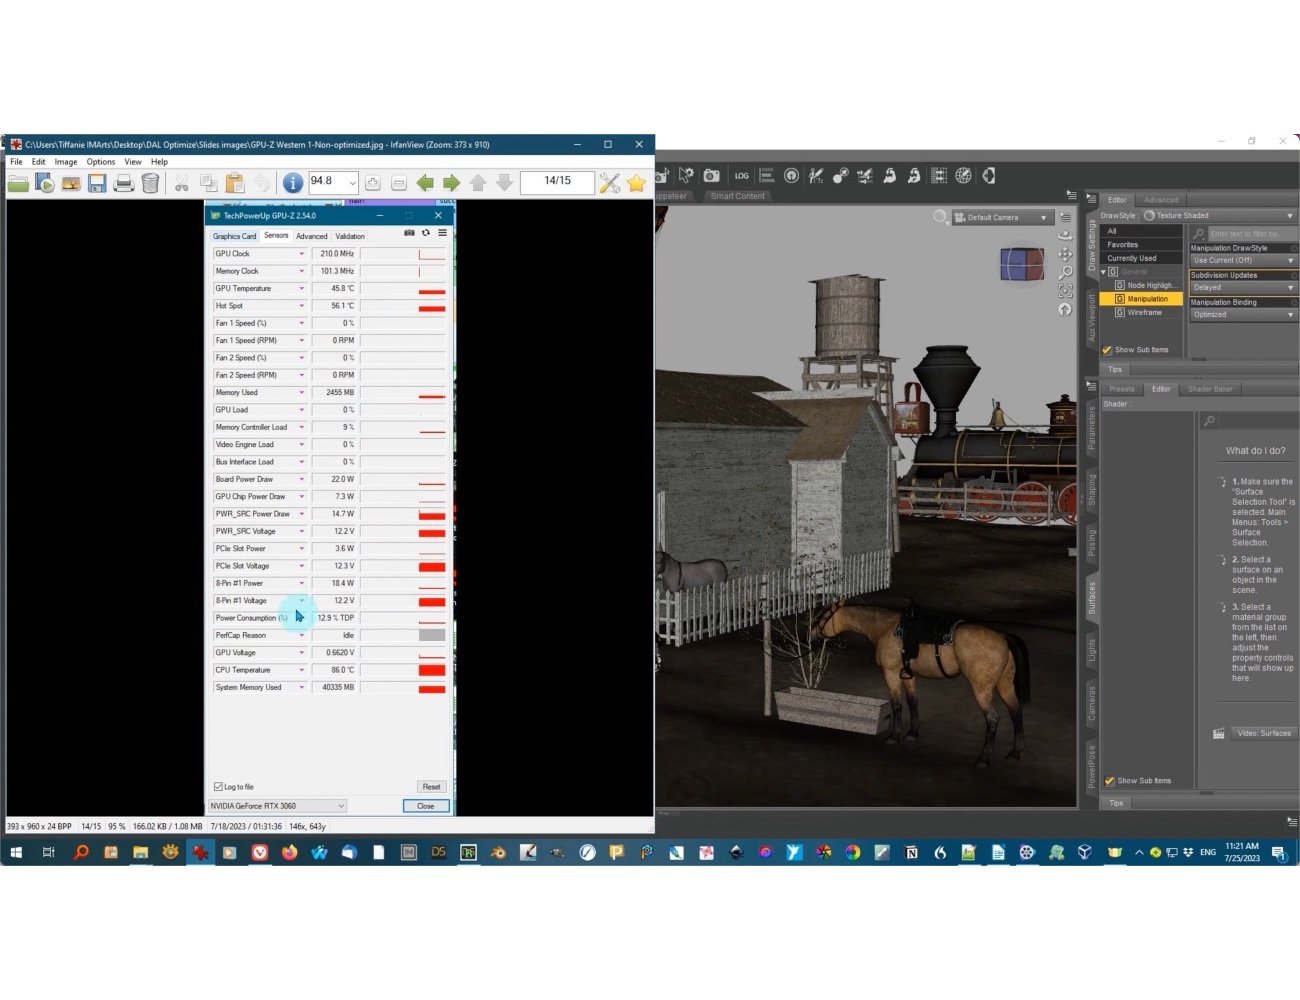Click the blue image info icon in IrfanView
1300x1000 pixels.
[291, 182]
